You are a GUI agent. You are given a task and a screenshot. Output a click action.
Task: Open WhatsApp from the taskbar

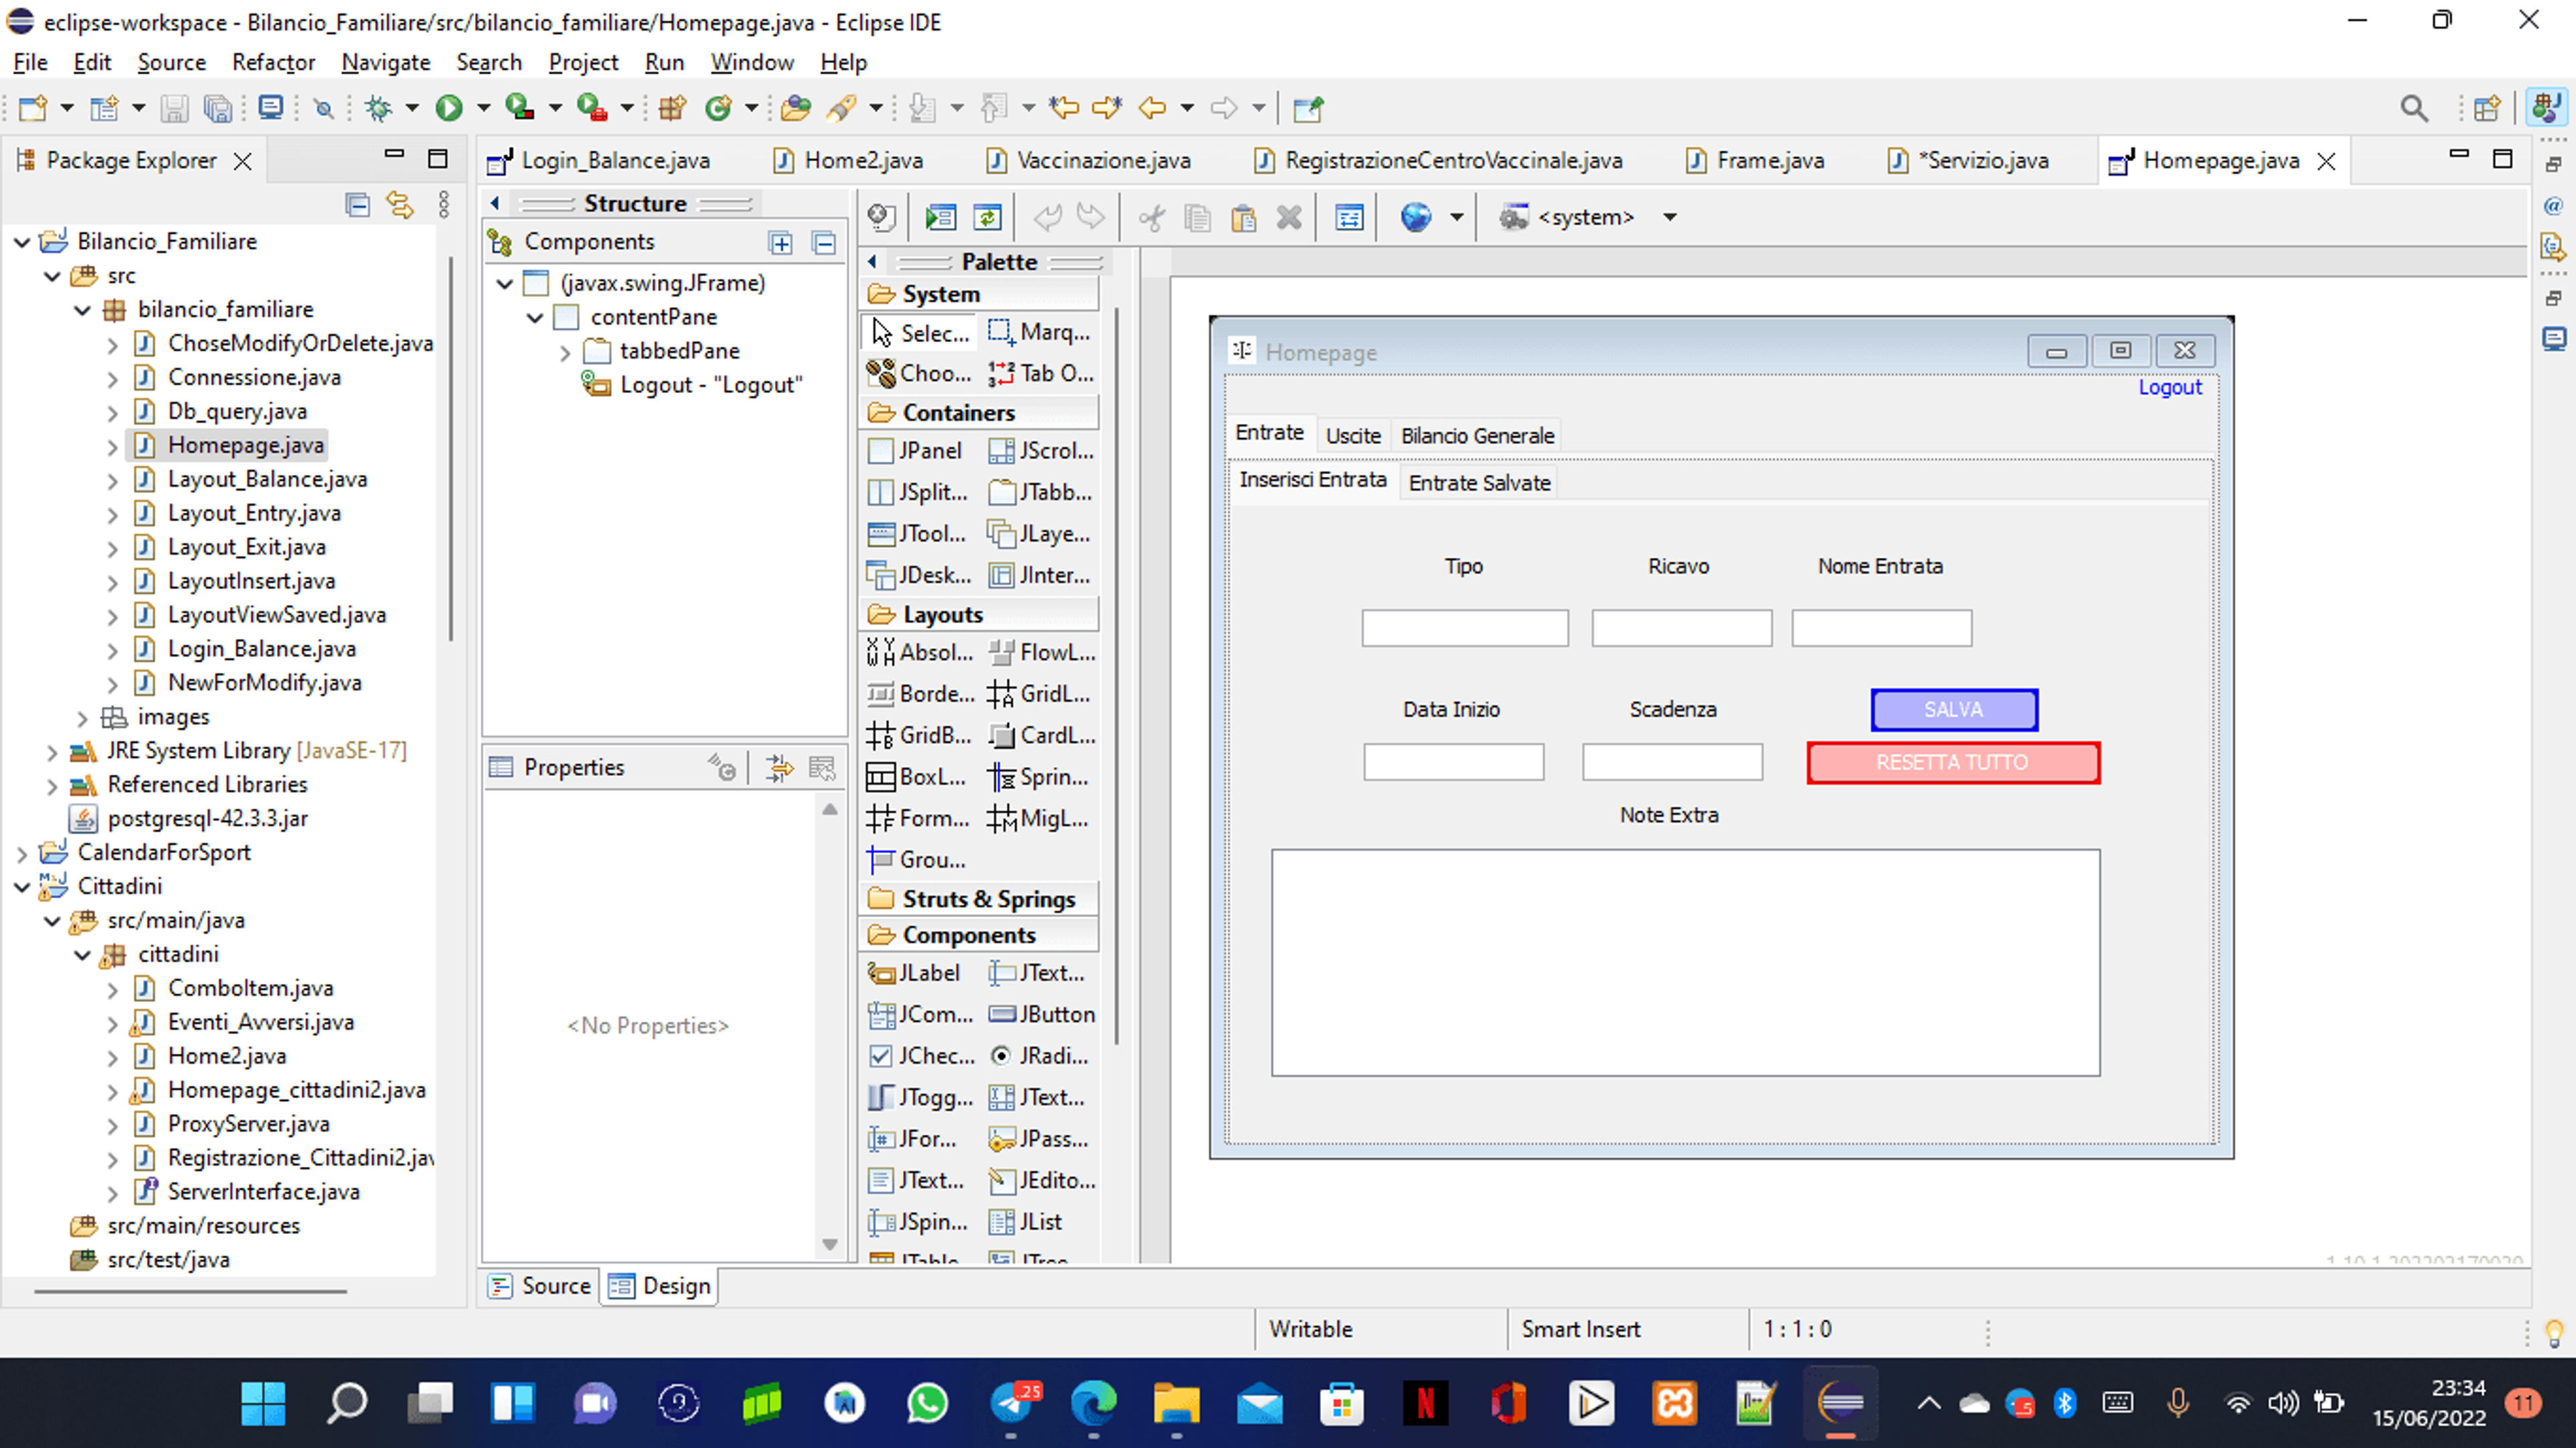coord(927,1403)
